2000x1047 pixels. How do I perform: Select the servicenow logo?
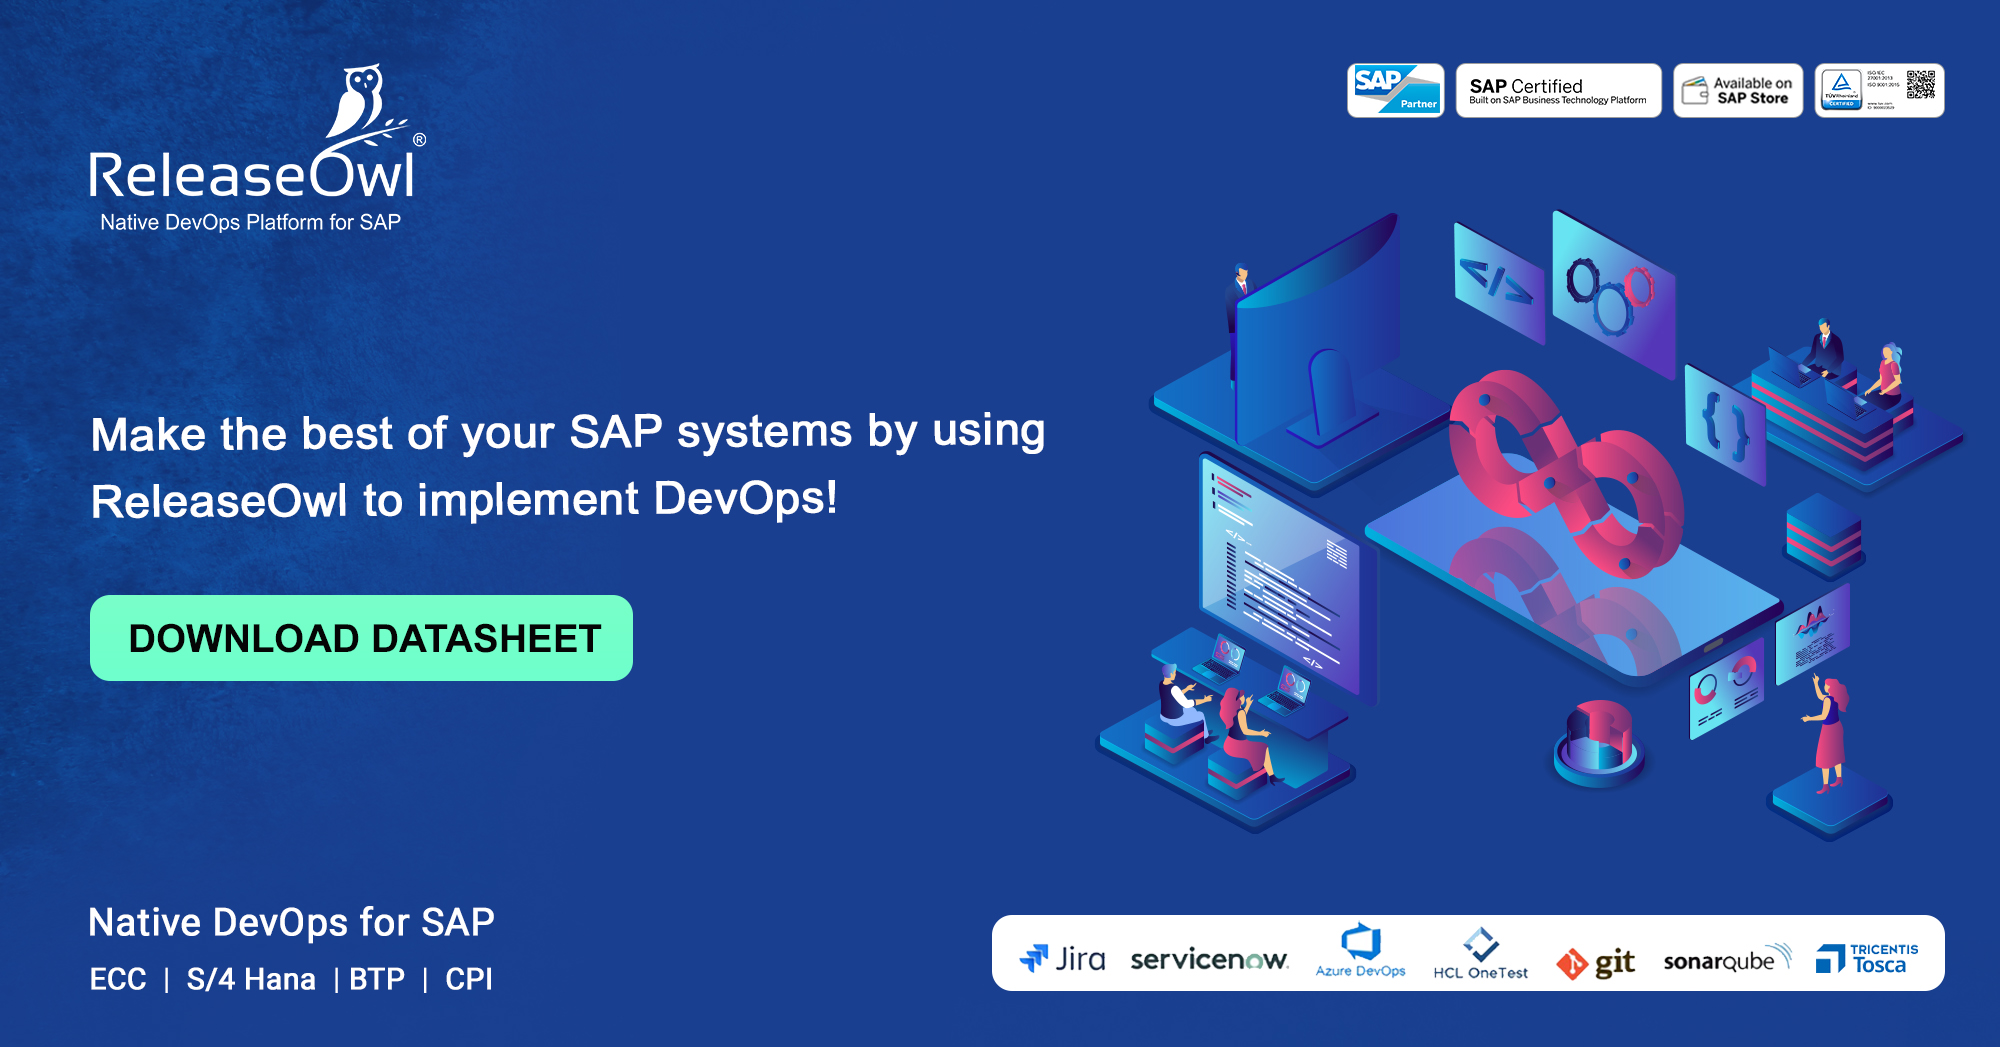tap(1209, 960)
